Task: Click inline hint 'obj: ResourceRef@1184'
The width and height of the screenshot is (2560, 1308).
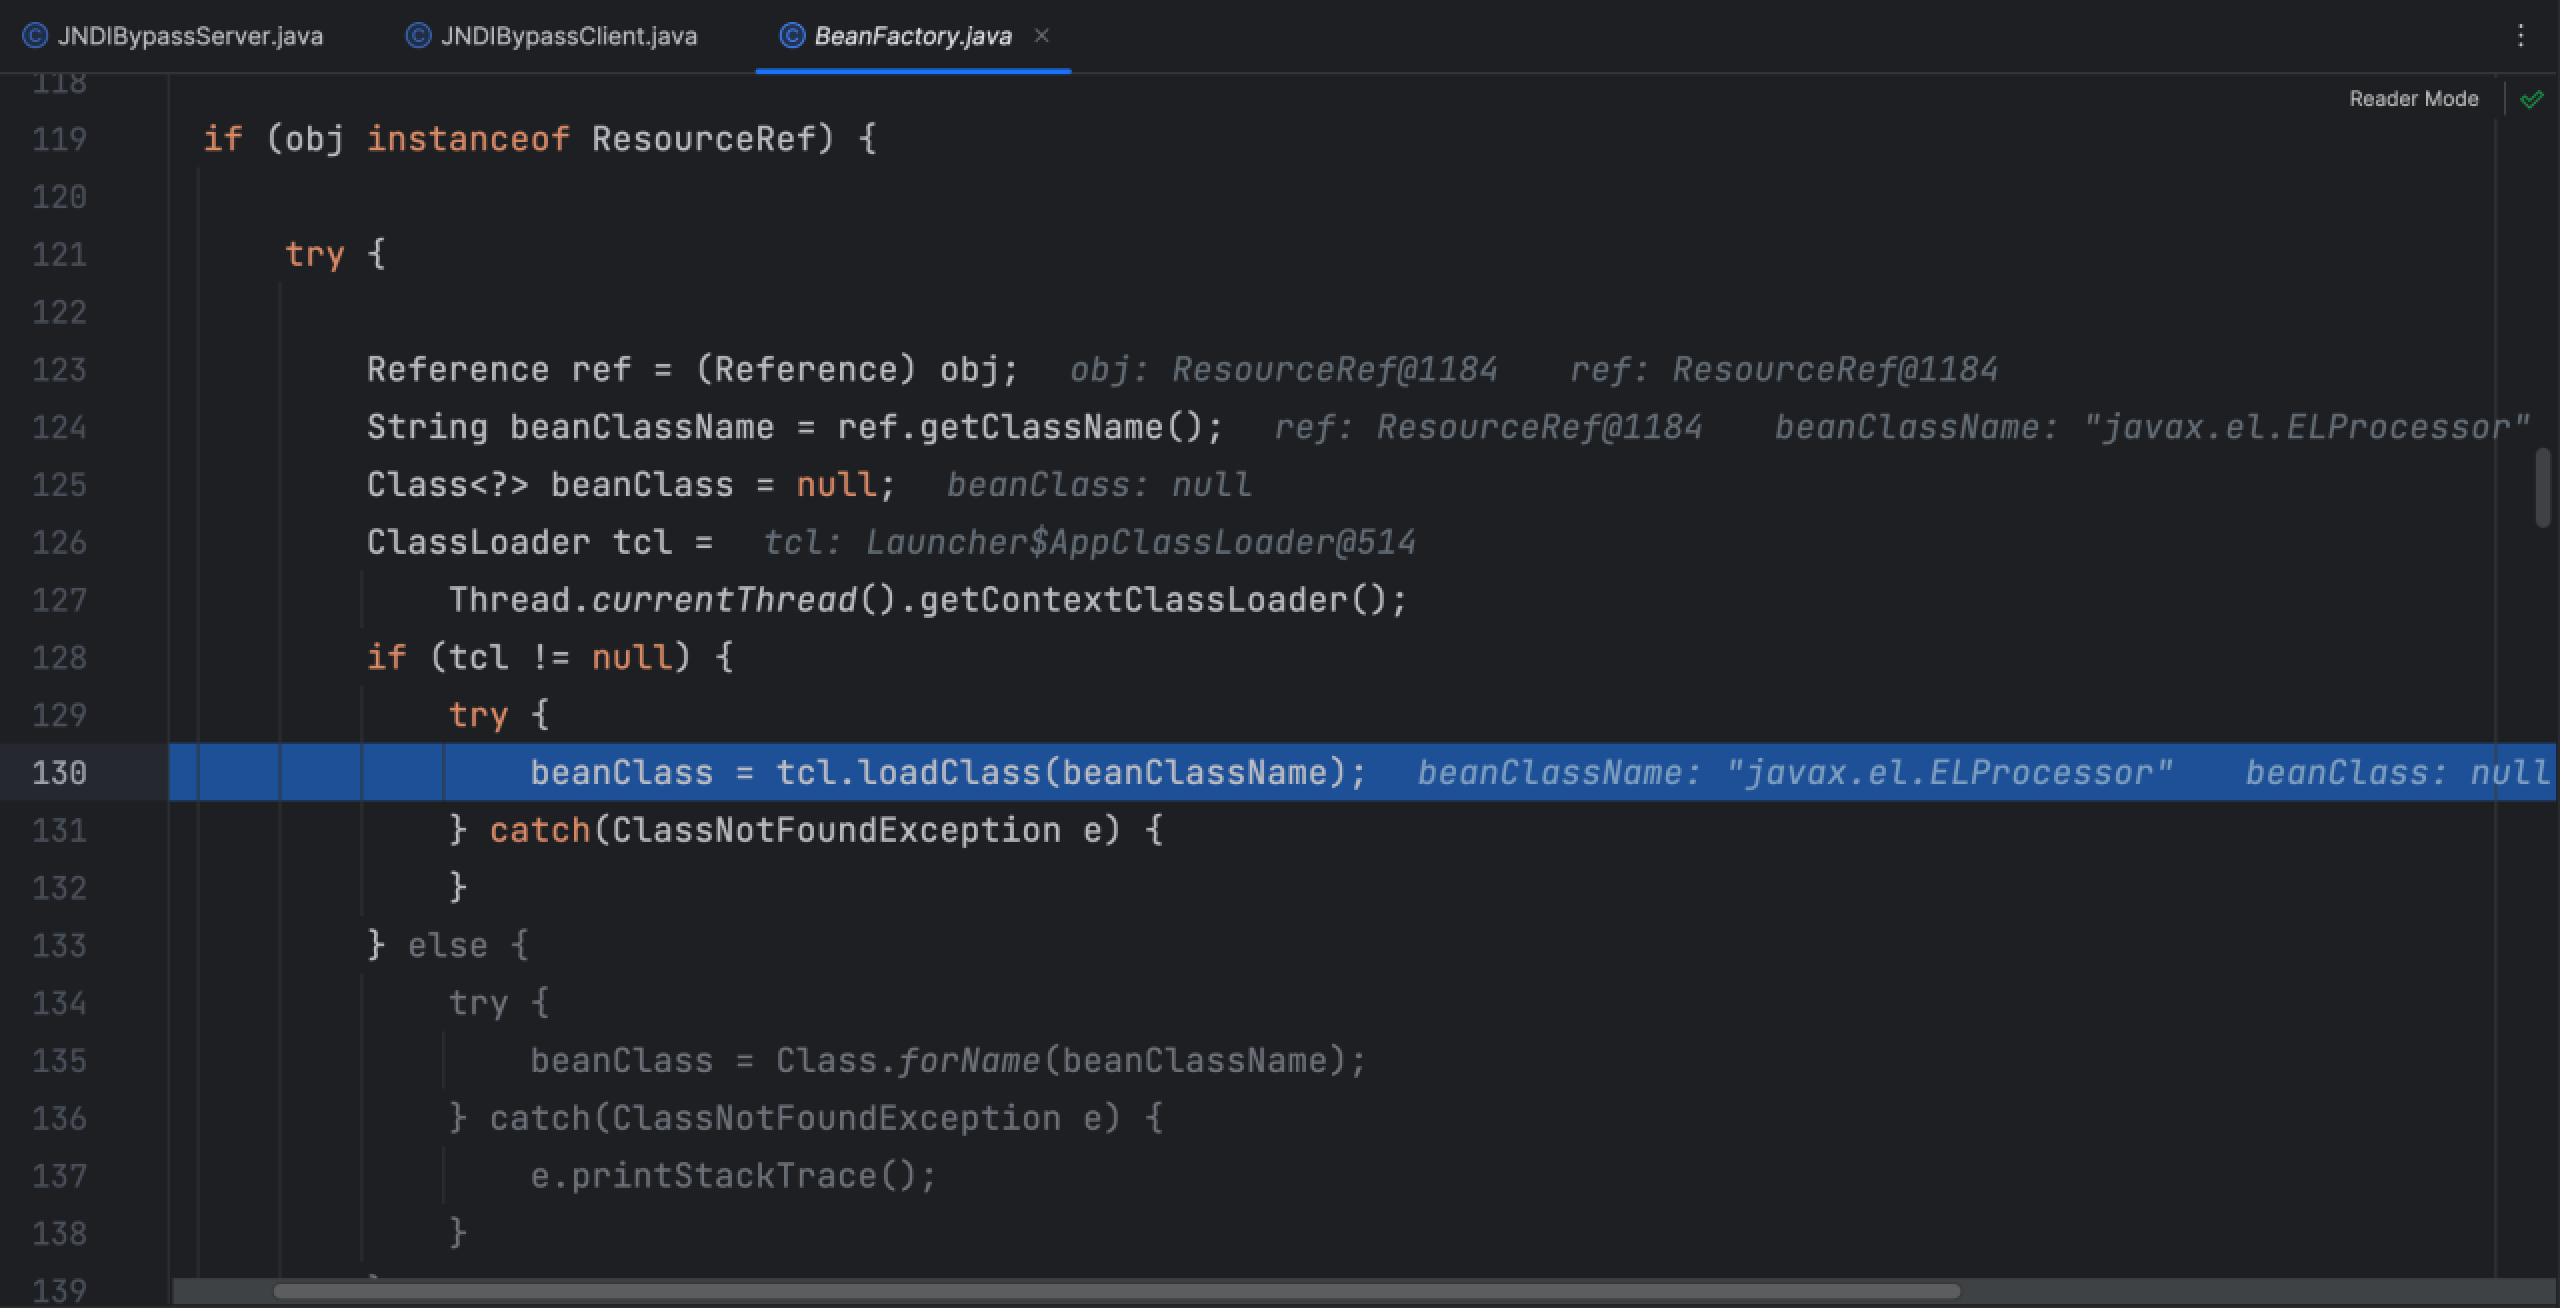Action: 1284,370
